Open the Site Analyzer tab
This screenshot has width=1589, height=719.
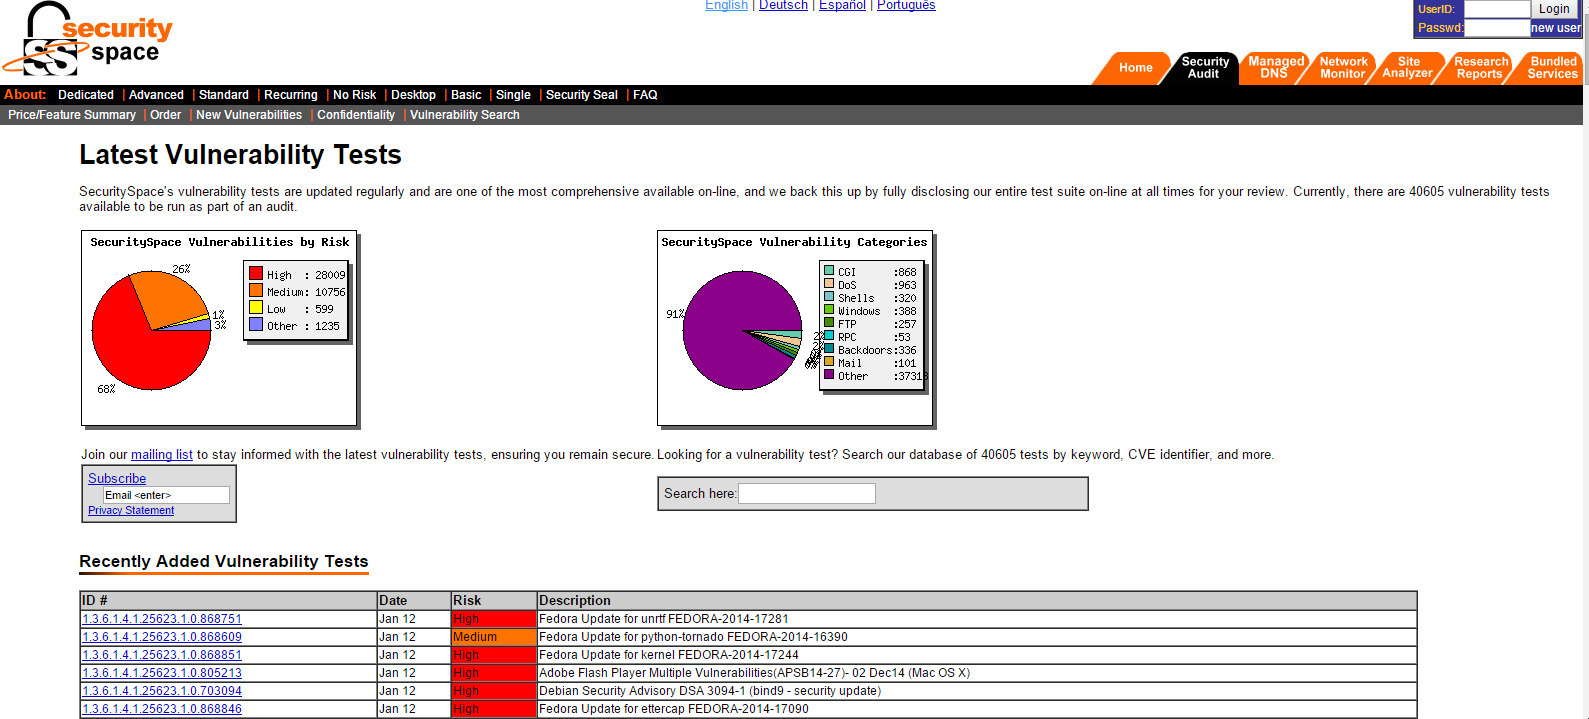click(1408, 68)
